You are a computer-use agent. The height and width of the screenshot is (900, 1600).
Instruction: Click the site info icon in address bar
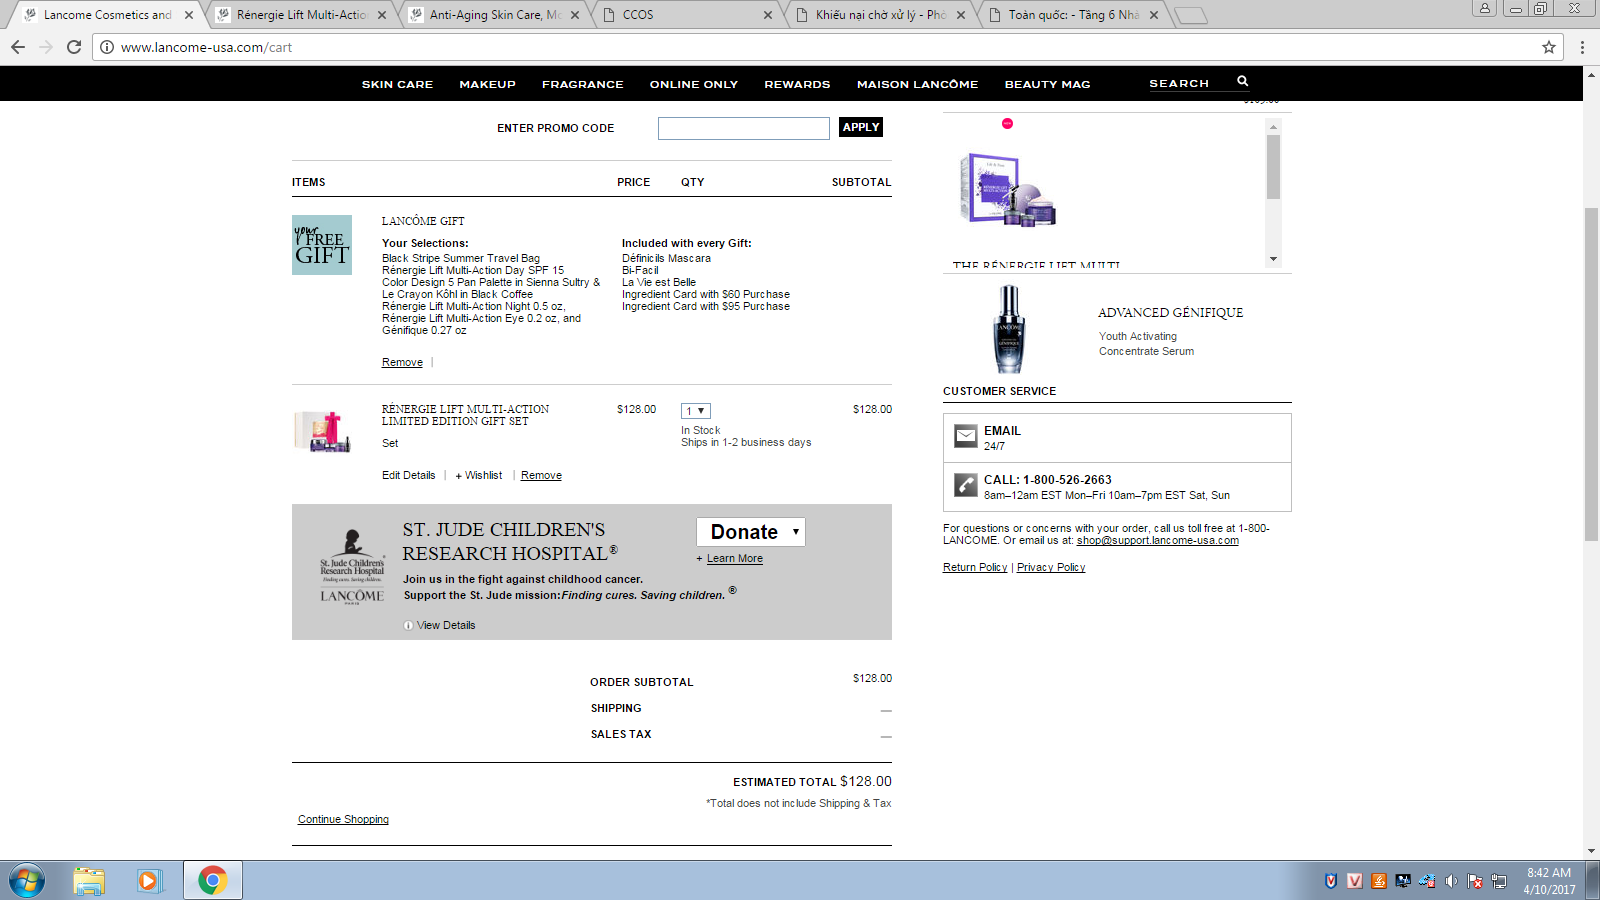(107, 47)
